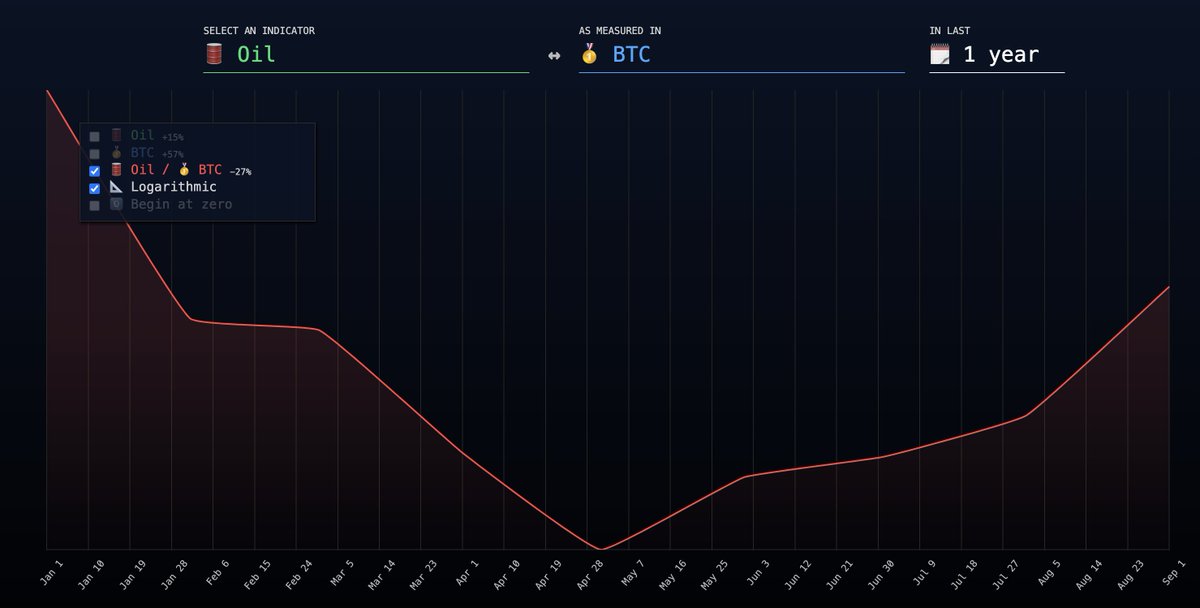Click the Jul 18 axis label
This screenshot has height=608, width=1200.
click(965, 577)
